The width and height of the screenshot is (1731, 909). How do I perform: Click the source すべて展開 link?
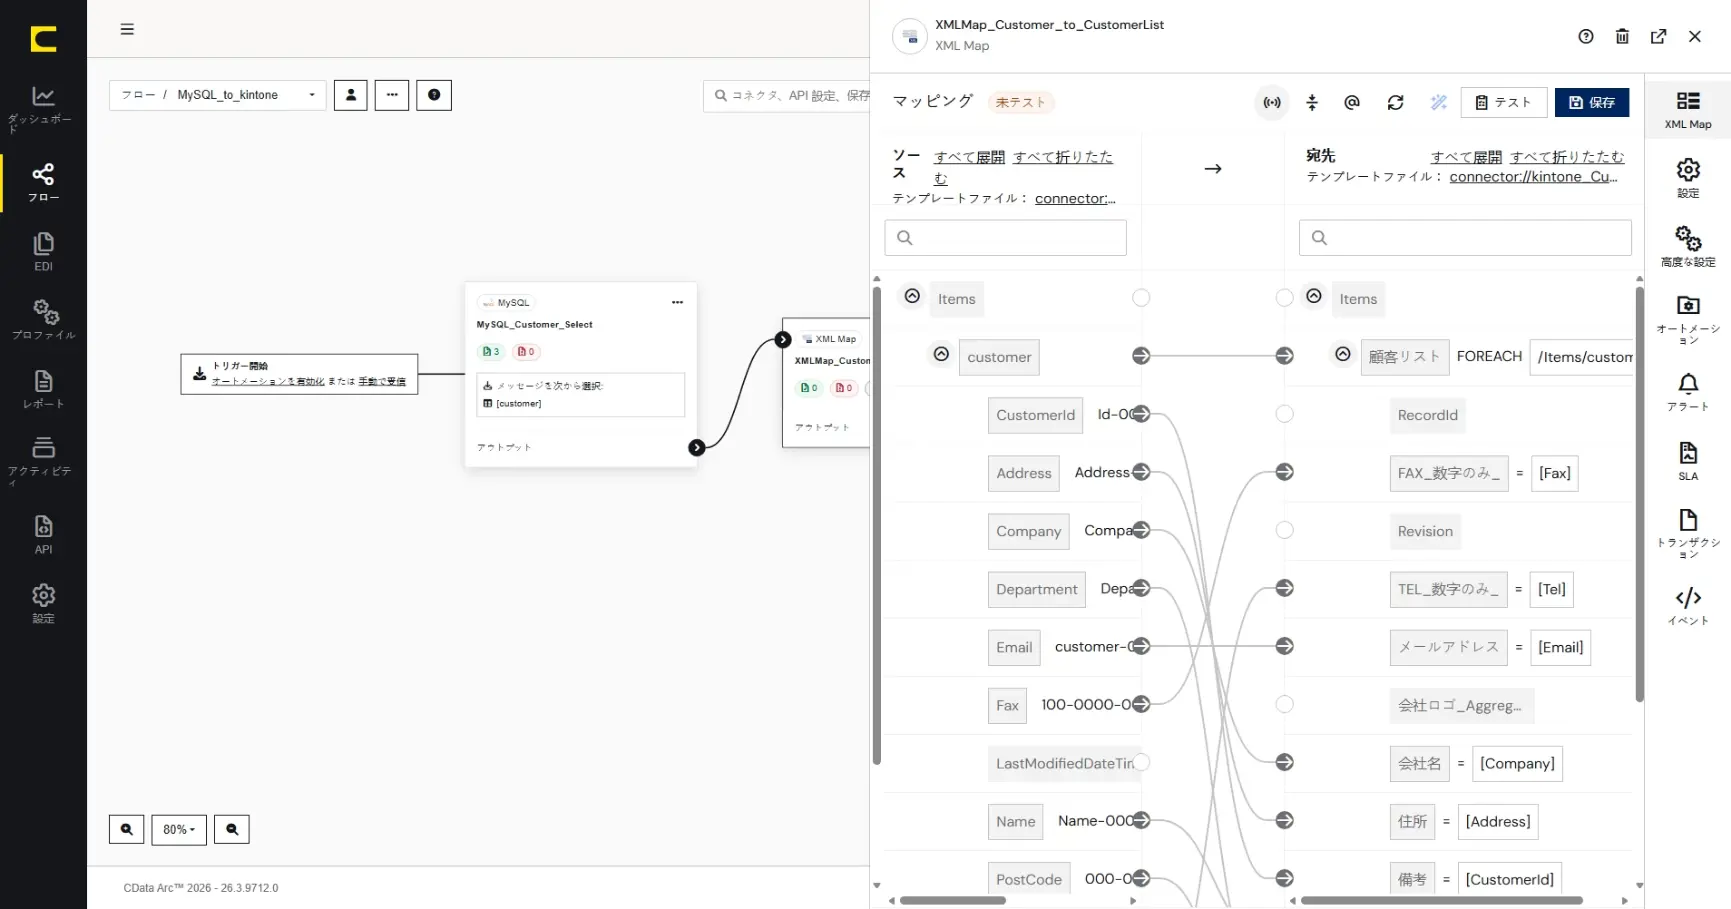click(969, 157)
